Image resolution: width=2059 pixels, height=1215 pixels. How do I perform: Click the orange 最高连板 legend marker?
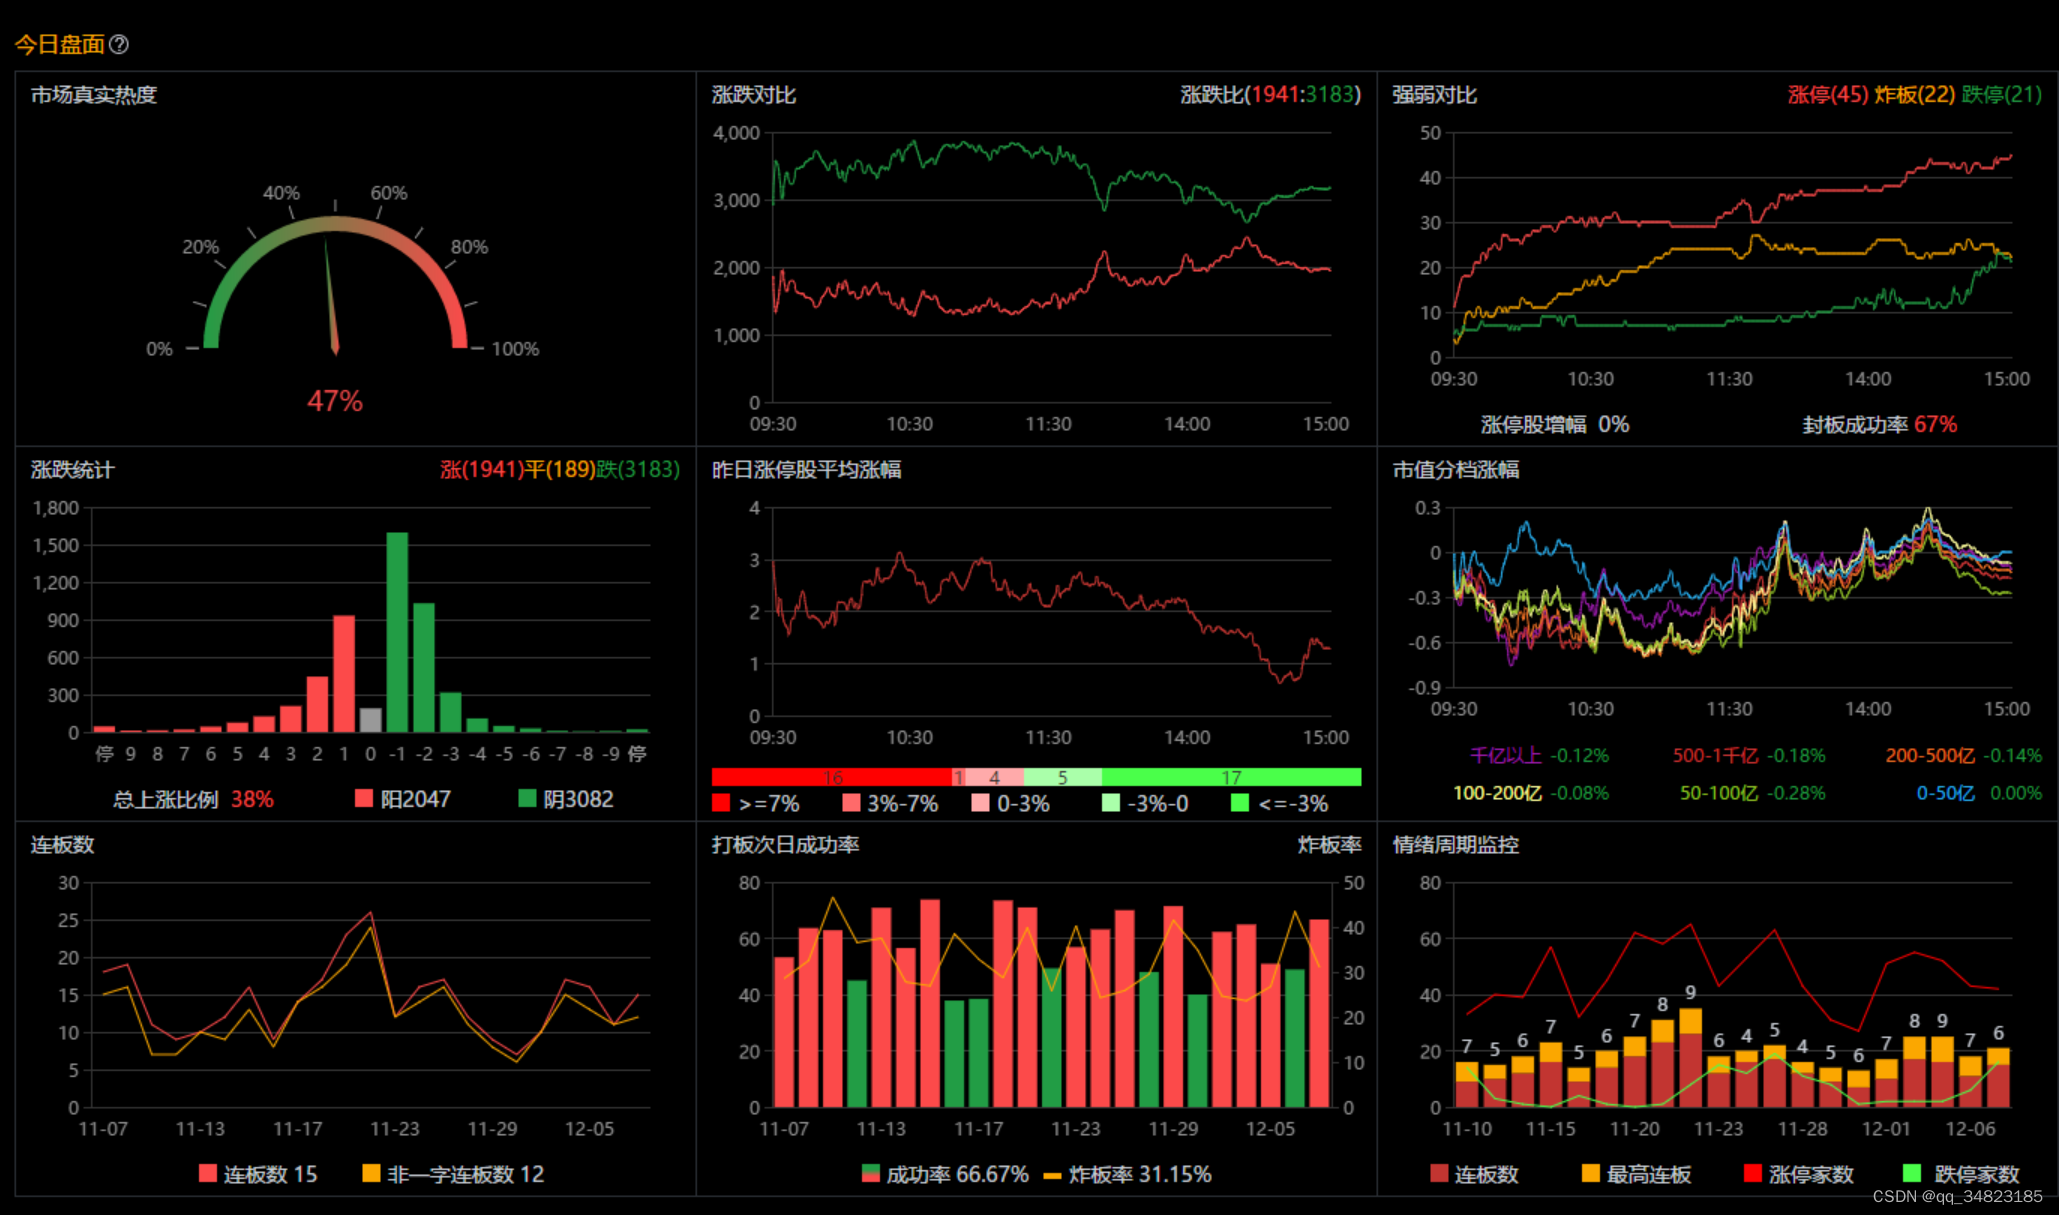1590,1173
